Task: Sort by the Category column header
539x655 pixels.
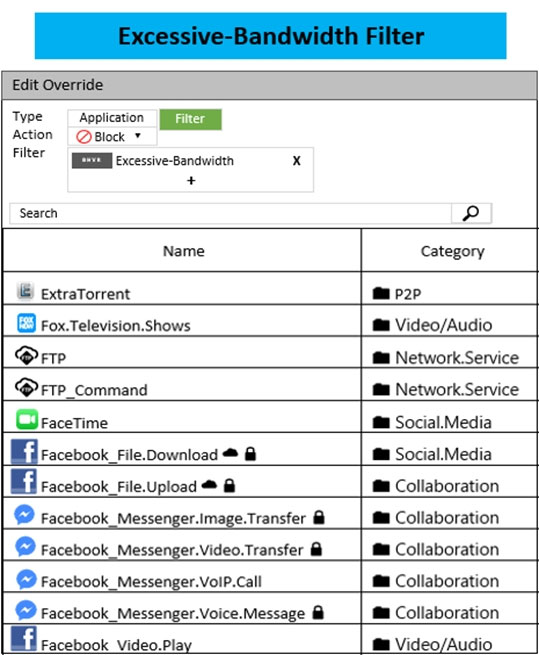Action: pos(453,251)
